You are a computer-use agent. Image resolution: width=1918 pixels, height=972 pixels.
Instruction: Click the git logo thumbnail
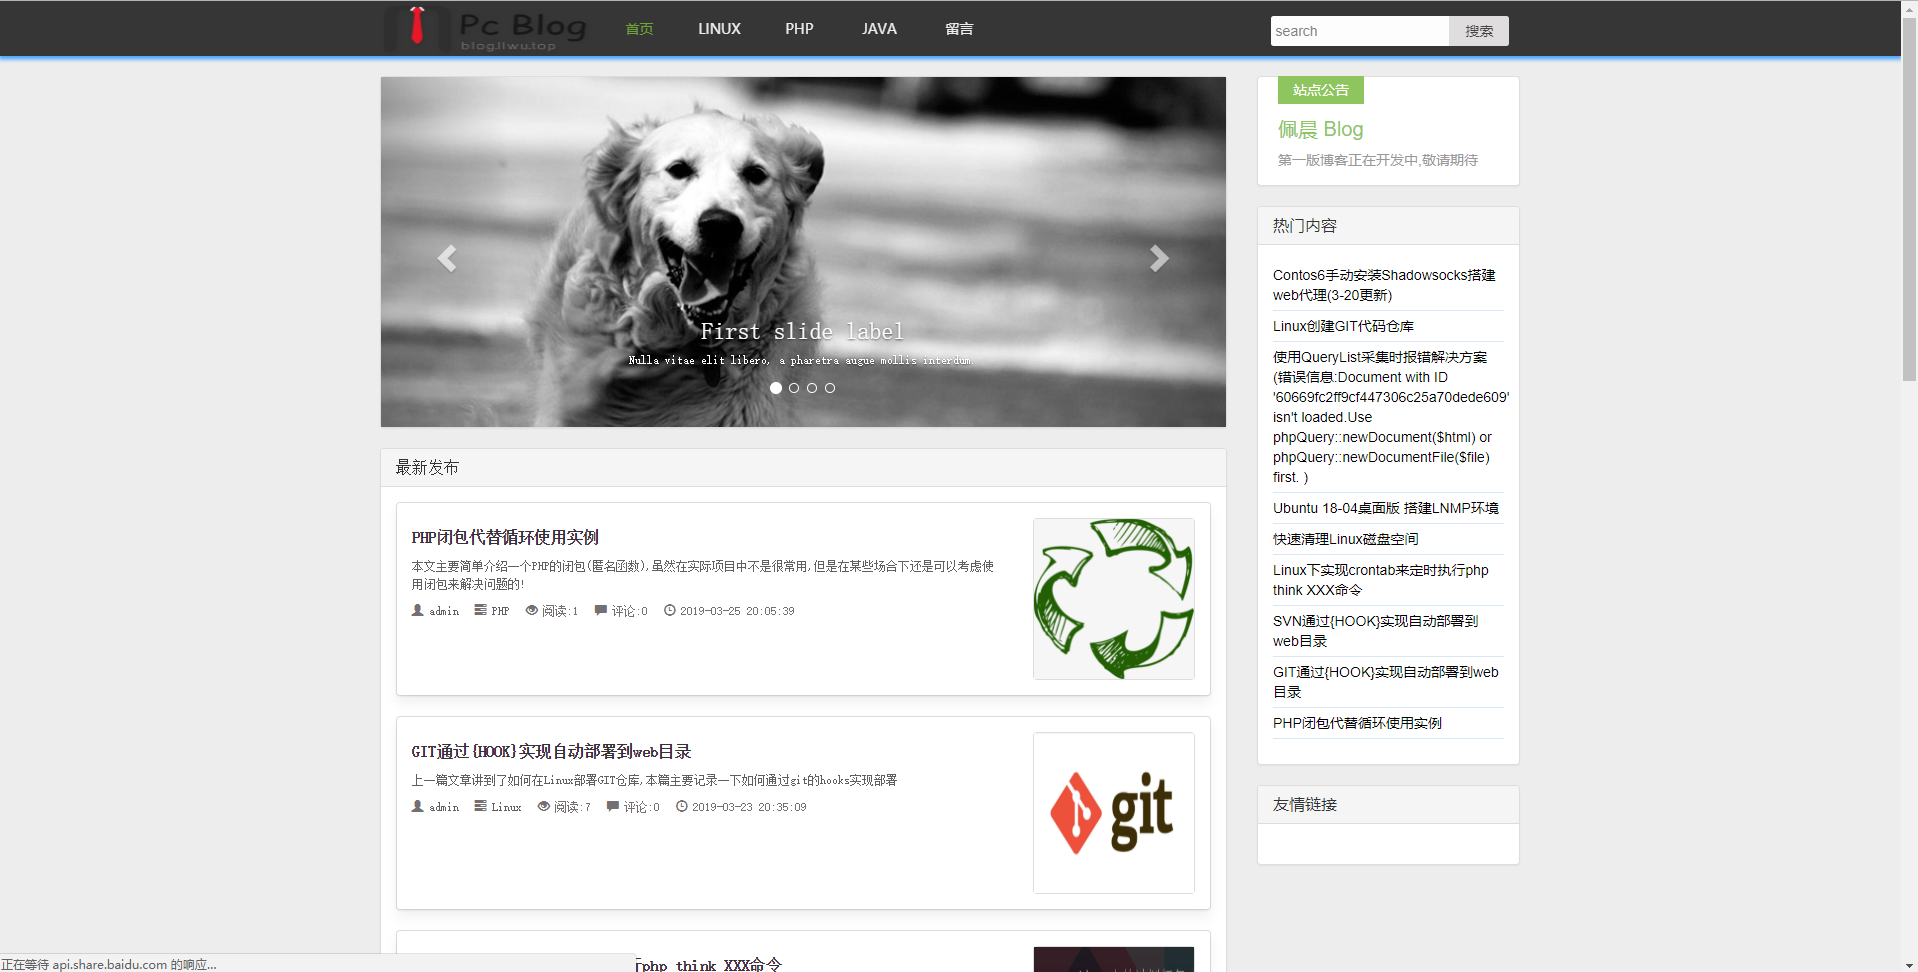coord(1114,813)
